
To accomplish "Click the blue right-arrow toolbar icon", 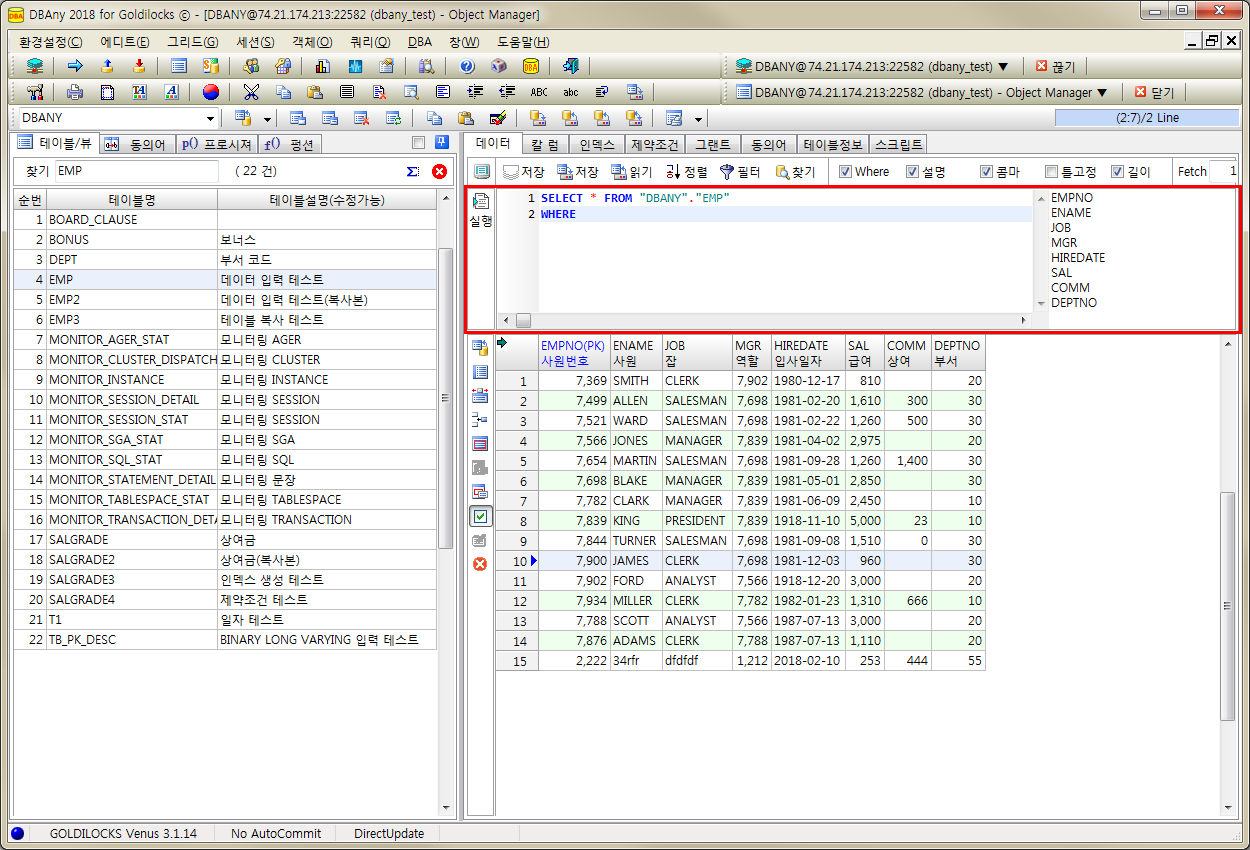I will 75,66.
